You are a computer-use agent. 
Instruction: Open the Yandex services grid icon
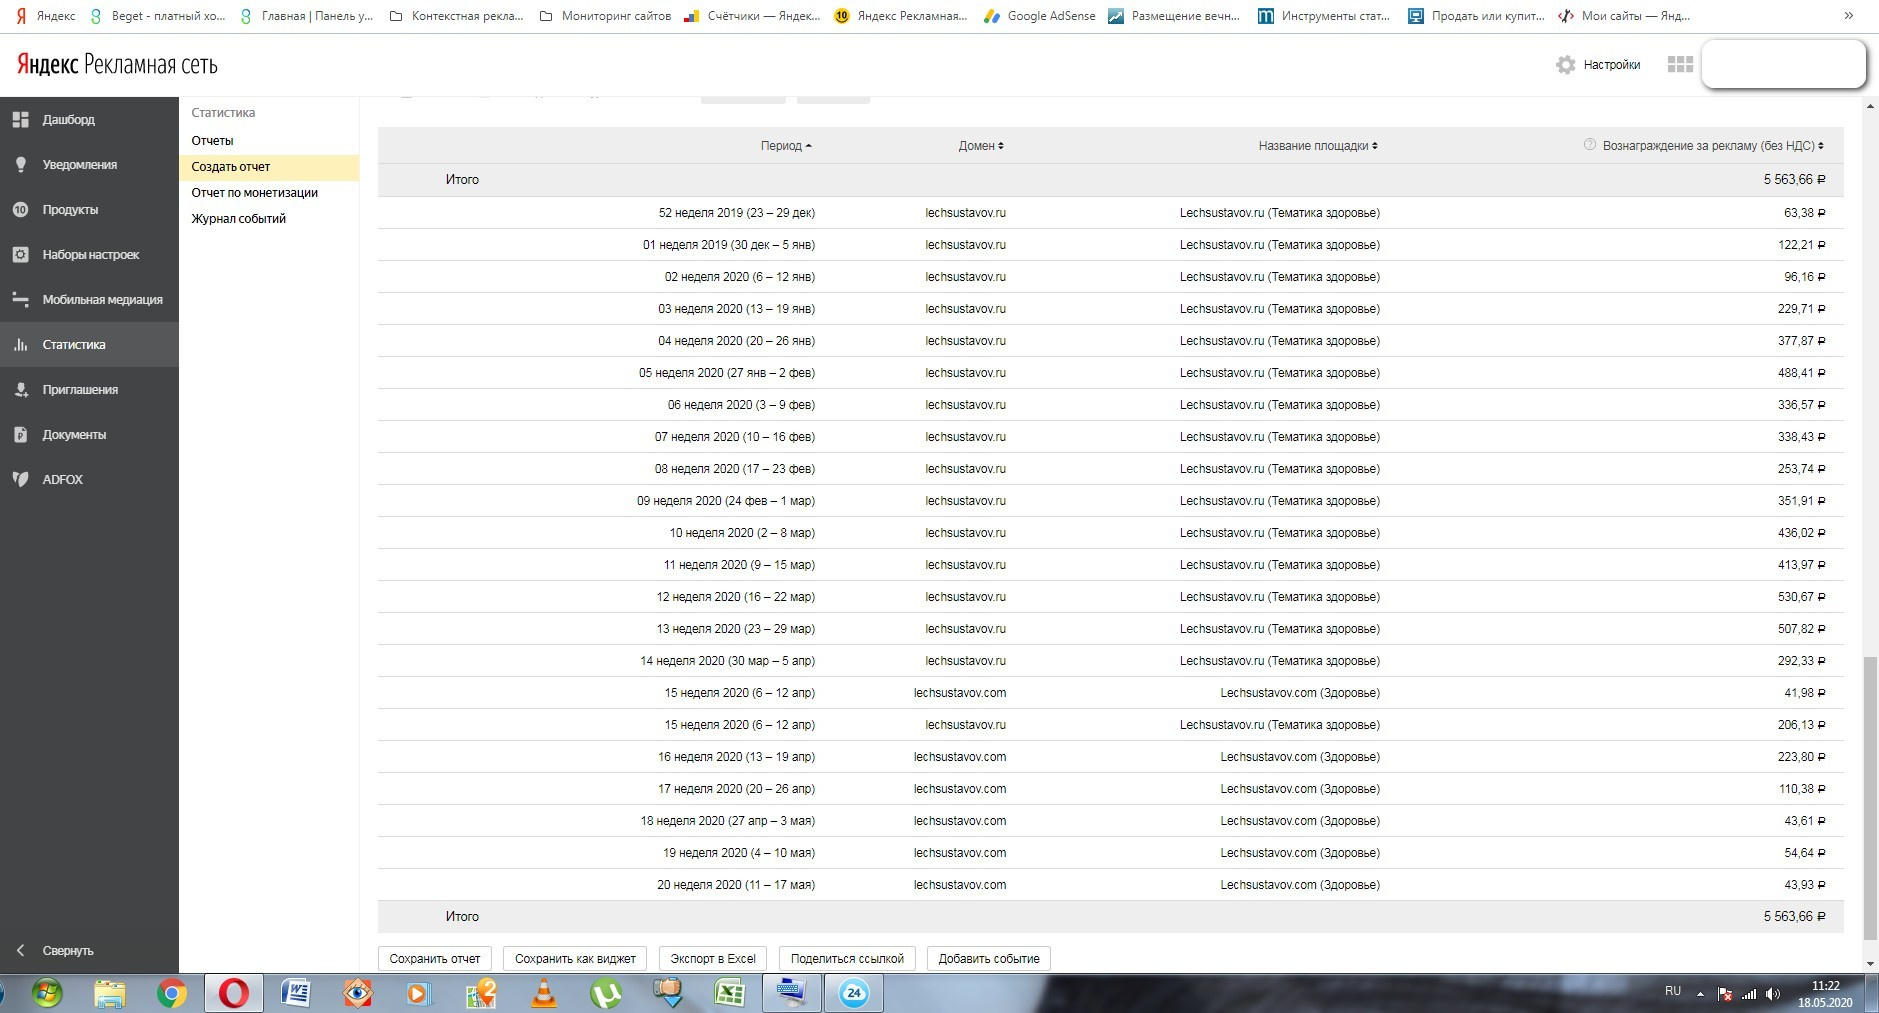(1680, 65)
